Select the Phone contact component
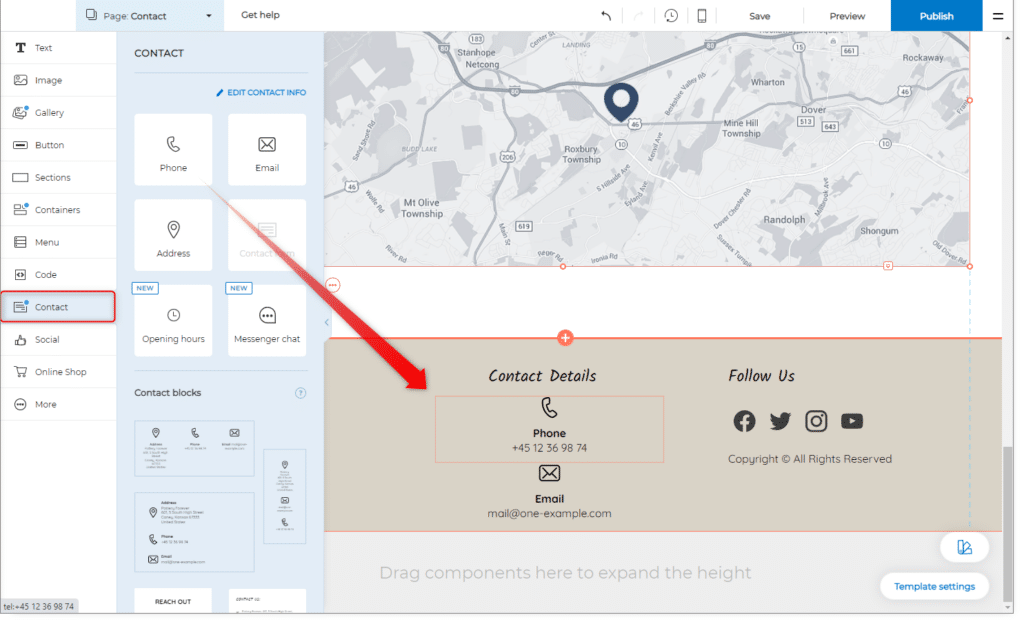 pyautogui.click(x=173, y=150)
